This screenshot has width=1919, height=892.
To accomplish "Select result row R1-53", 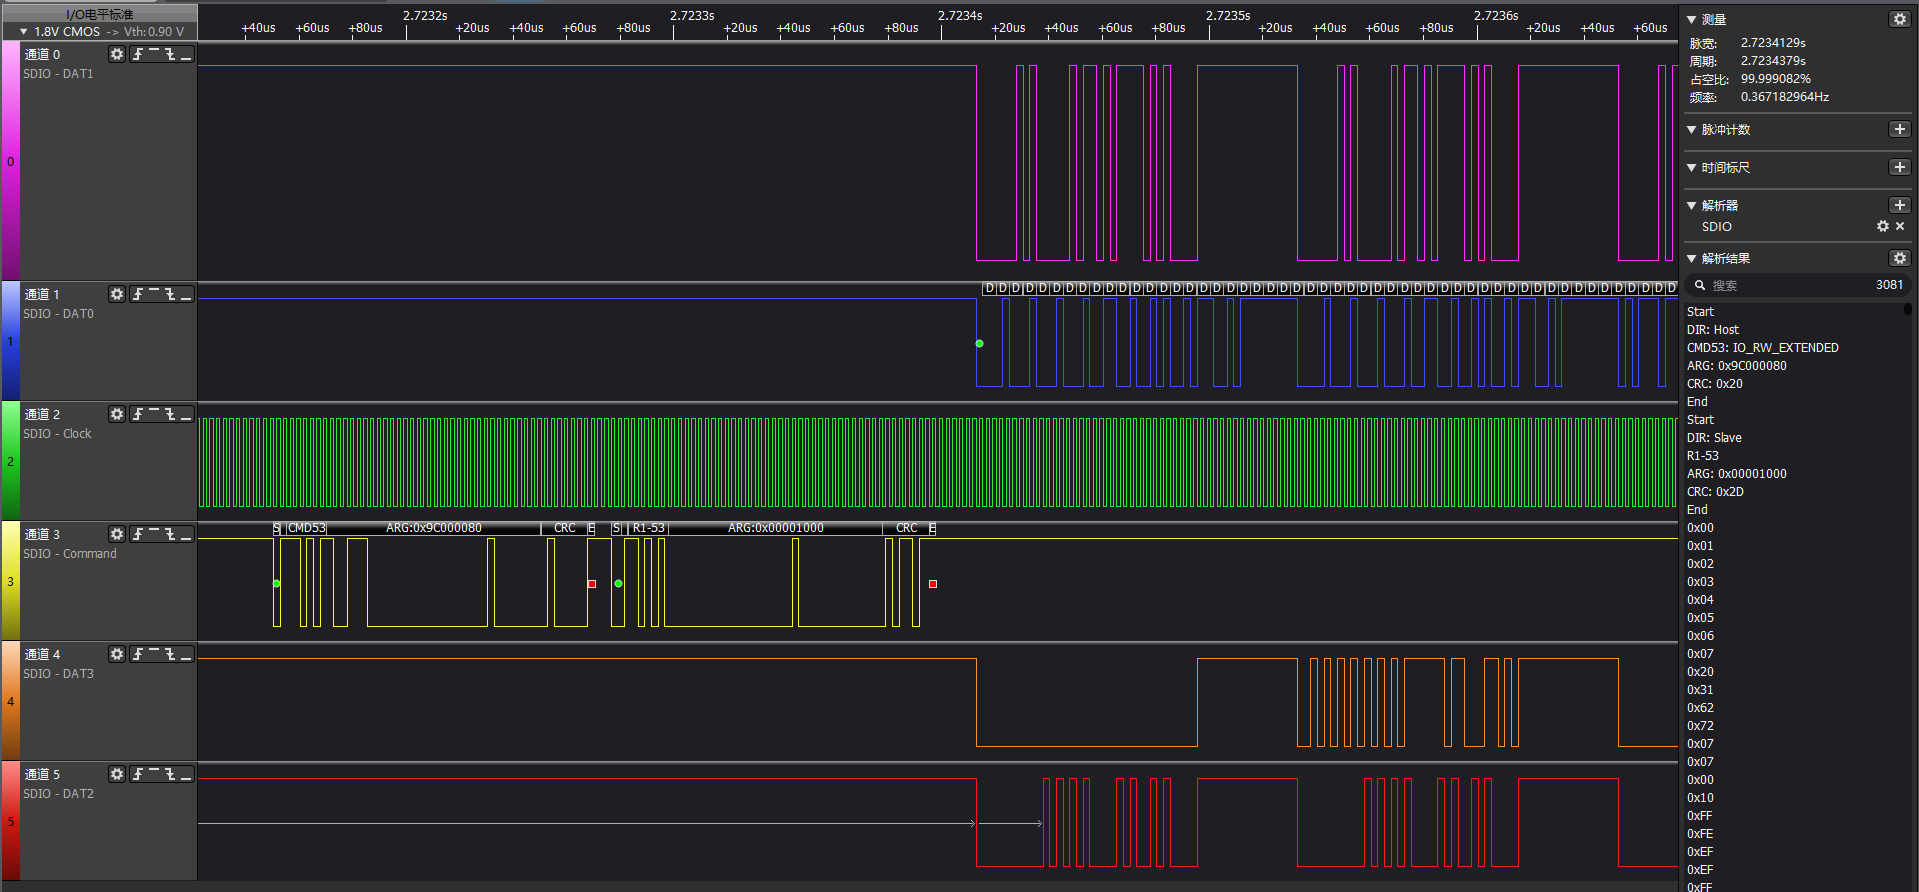I will pyautogui.click(x=1703, y=456).
